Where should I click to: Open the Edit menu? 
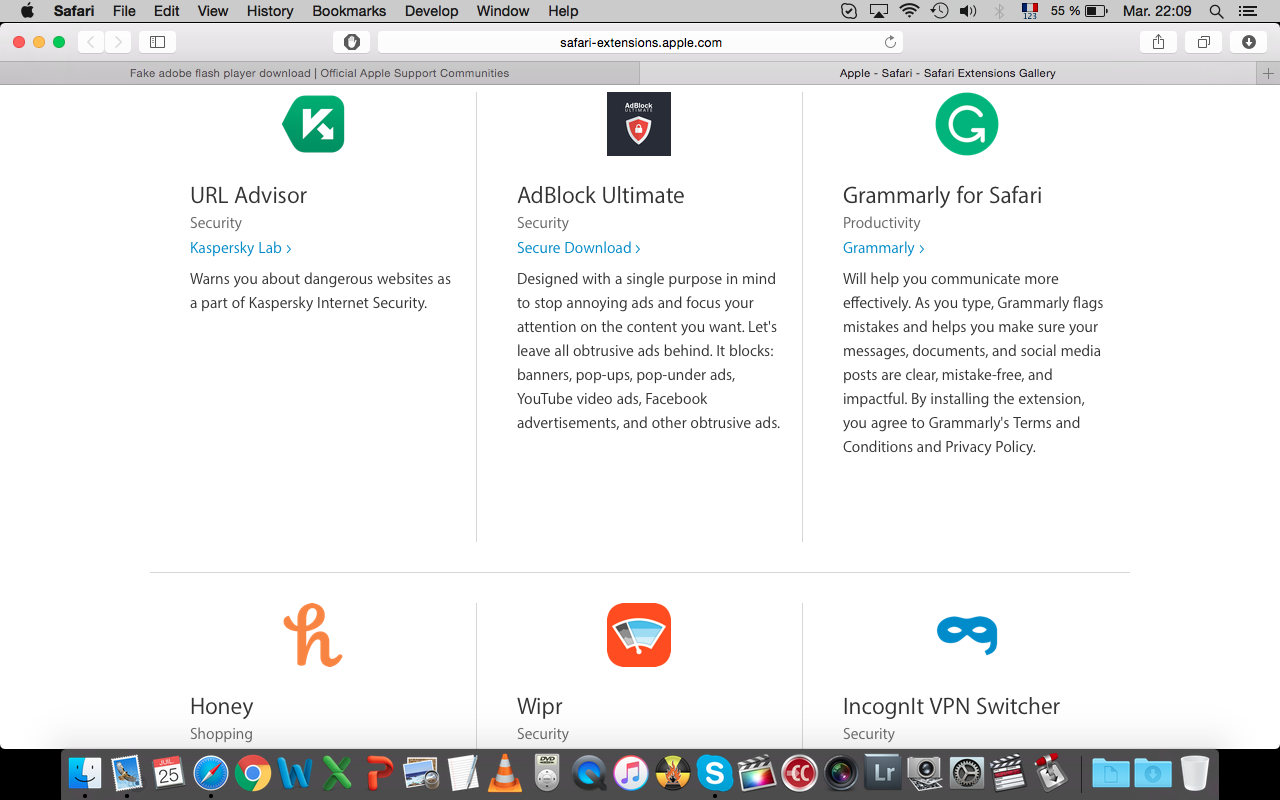(167, 11)
